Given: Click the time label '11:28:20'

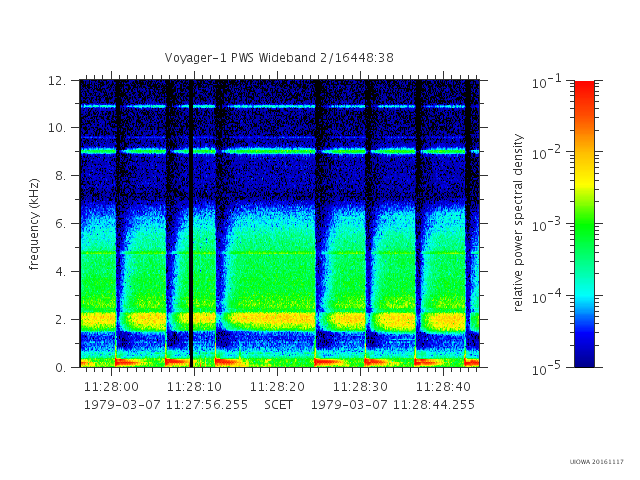Looking at the screenshot, I should click(278, 387).
